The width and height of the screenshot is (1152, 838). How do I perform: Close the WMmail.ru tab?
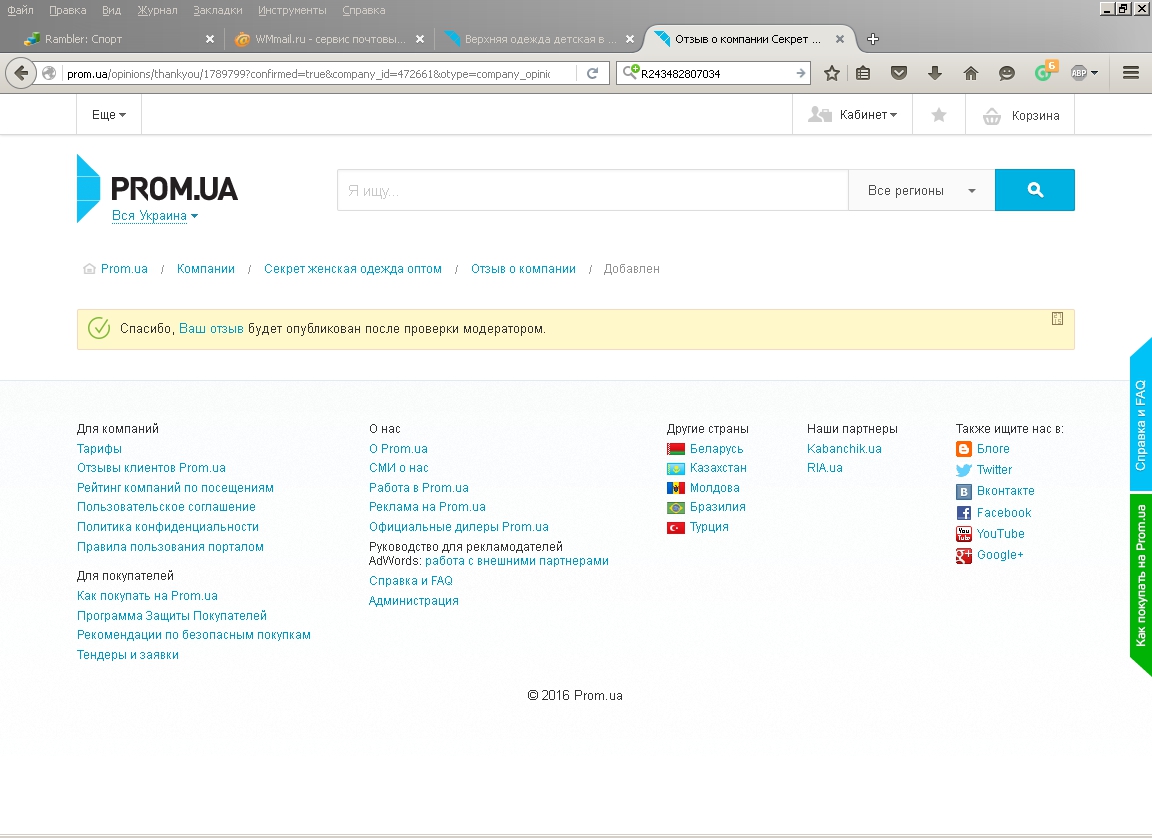click(420, 39)
